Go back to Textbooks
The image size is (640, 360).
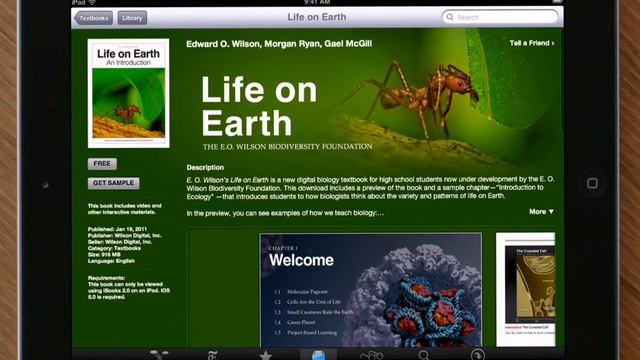(93, 18)
